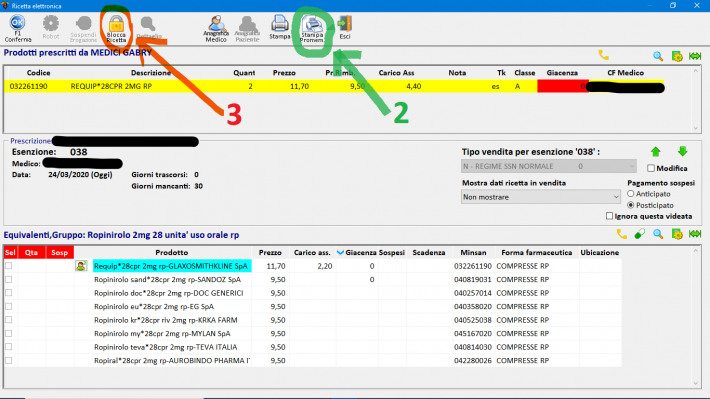Click the Descrizione column header
710x399 pixels.
point(151,72)
